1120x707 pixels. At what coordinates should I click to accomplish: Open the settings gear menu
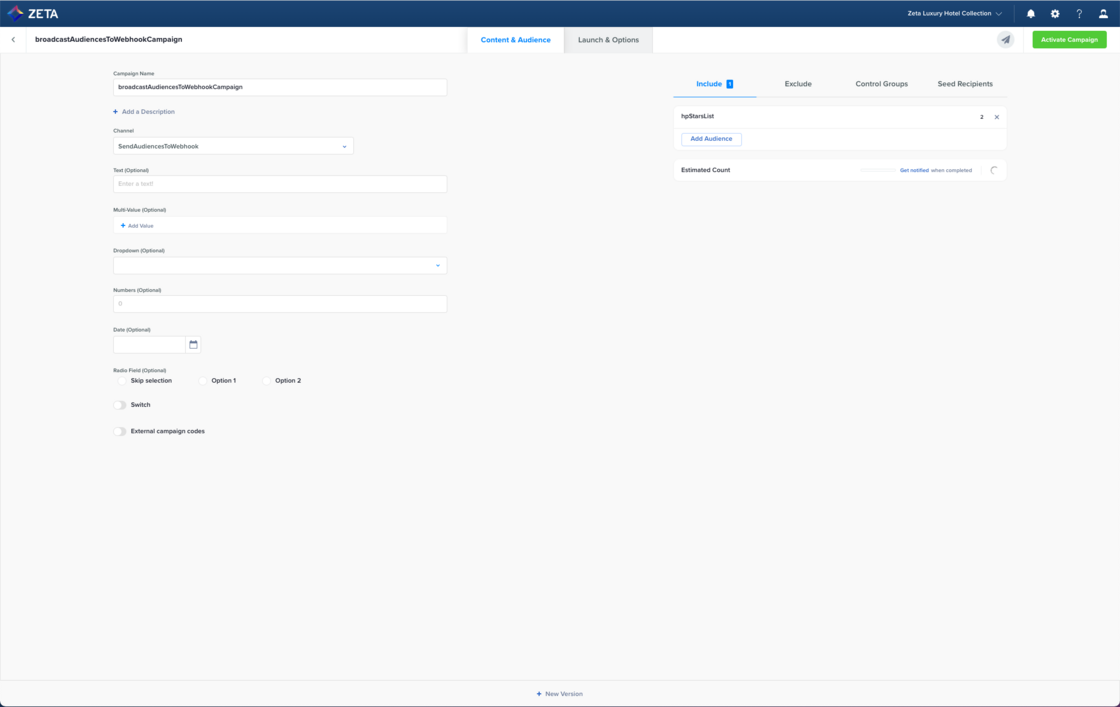[x=1055, y=14]
